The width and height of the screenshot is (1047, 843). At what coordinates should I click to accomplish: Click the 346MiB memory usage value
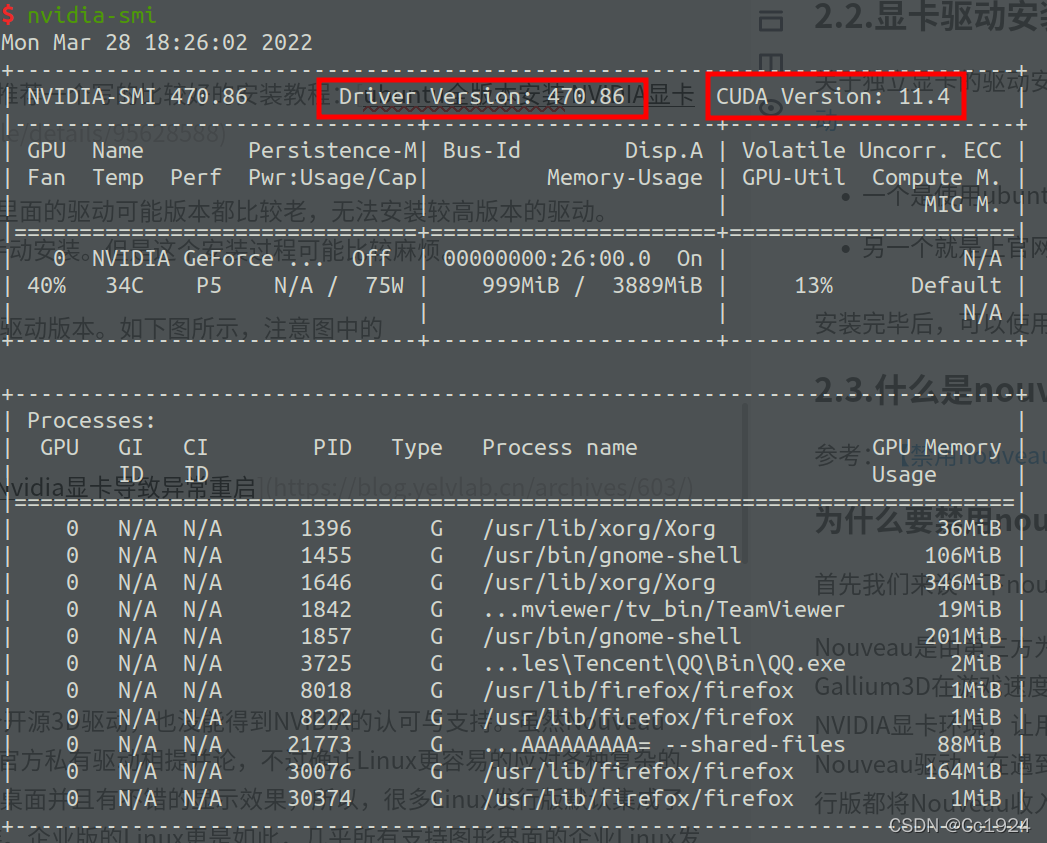pyautogui.click(x=962, y=582)
